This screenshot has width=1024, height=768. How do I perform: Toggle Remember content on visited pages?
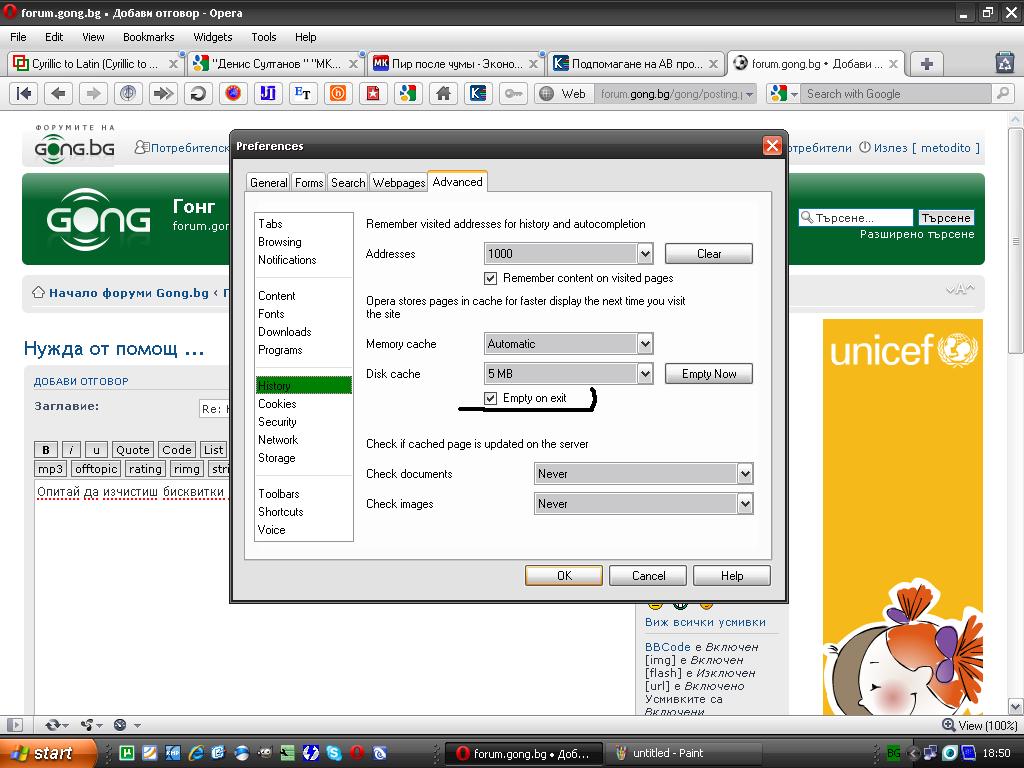490,278
